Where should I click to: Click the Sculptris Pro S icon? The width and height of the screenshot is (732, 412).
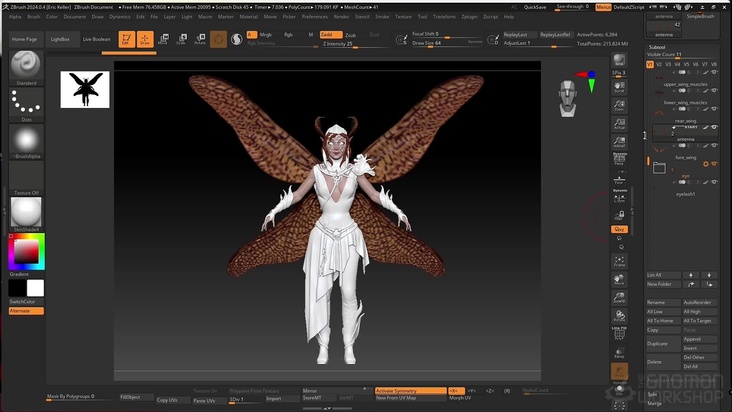click(x=237, y=39)
